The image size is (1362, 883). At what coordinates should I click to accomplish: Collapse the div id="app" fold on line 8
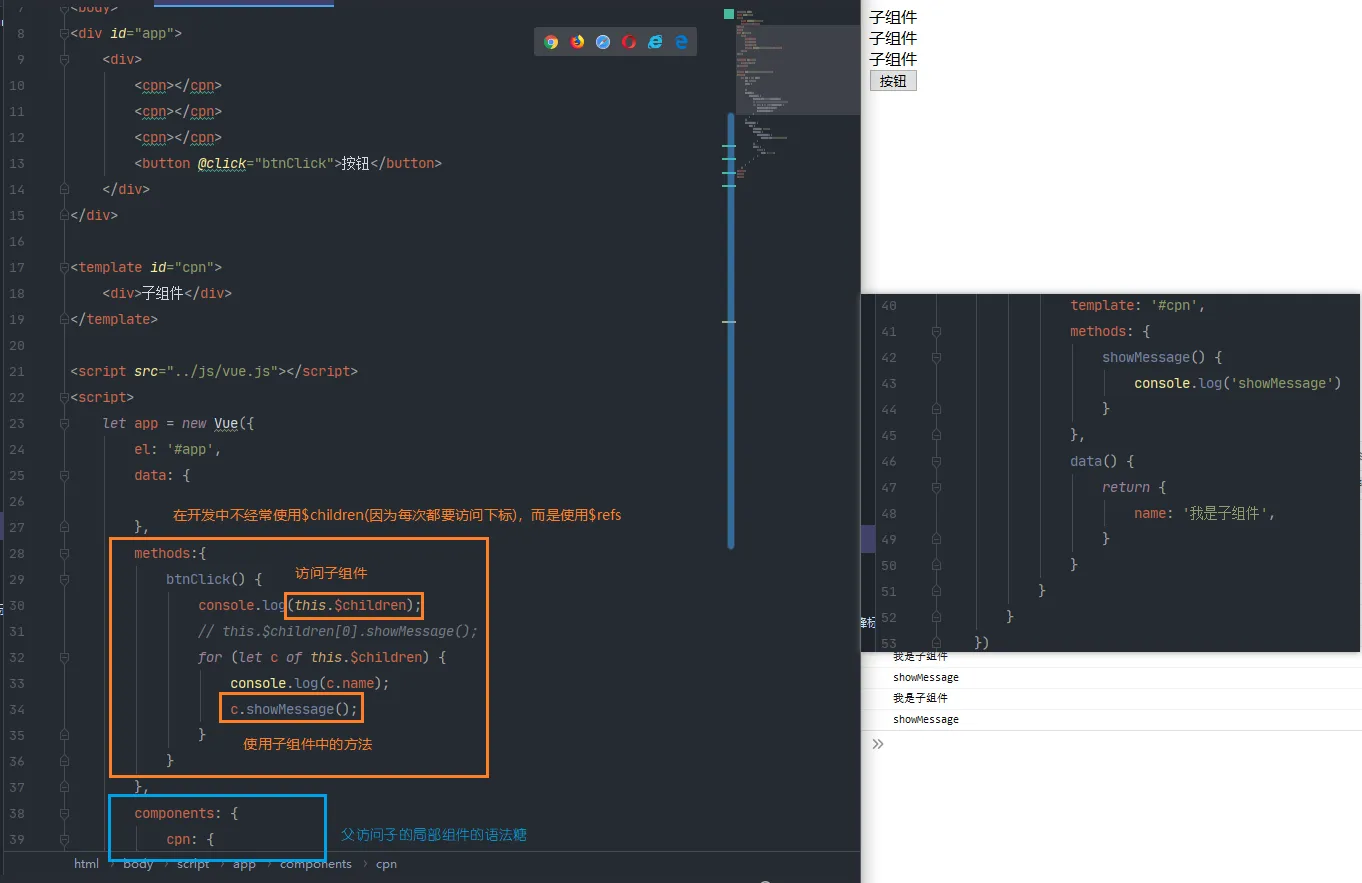(x=64, y=33)
